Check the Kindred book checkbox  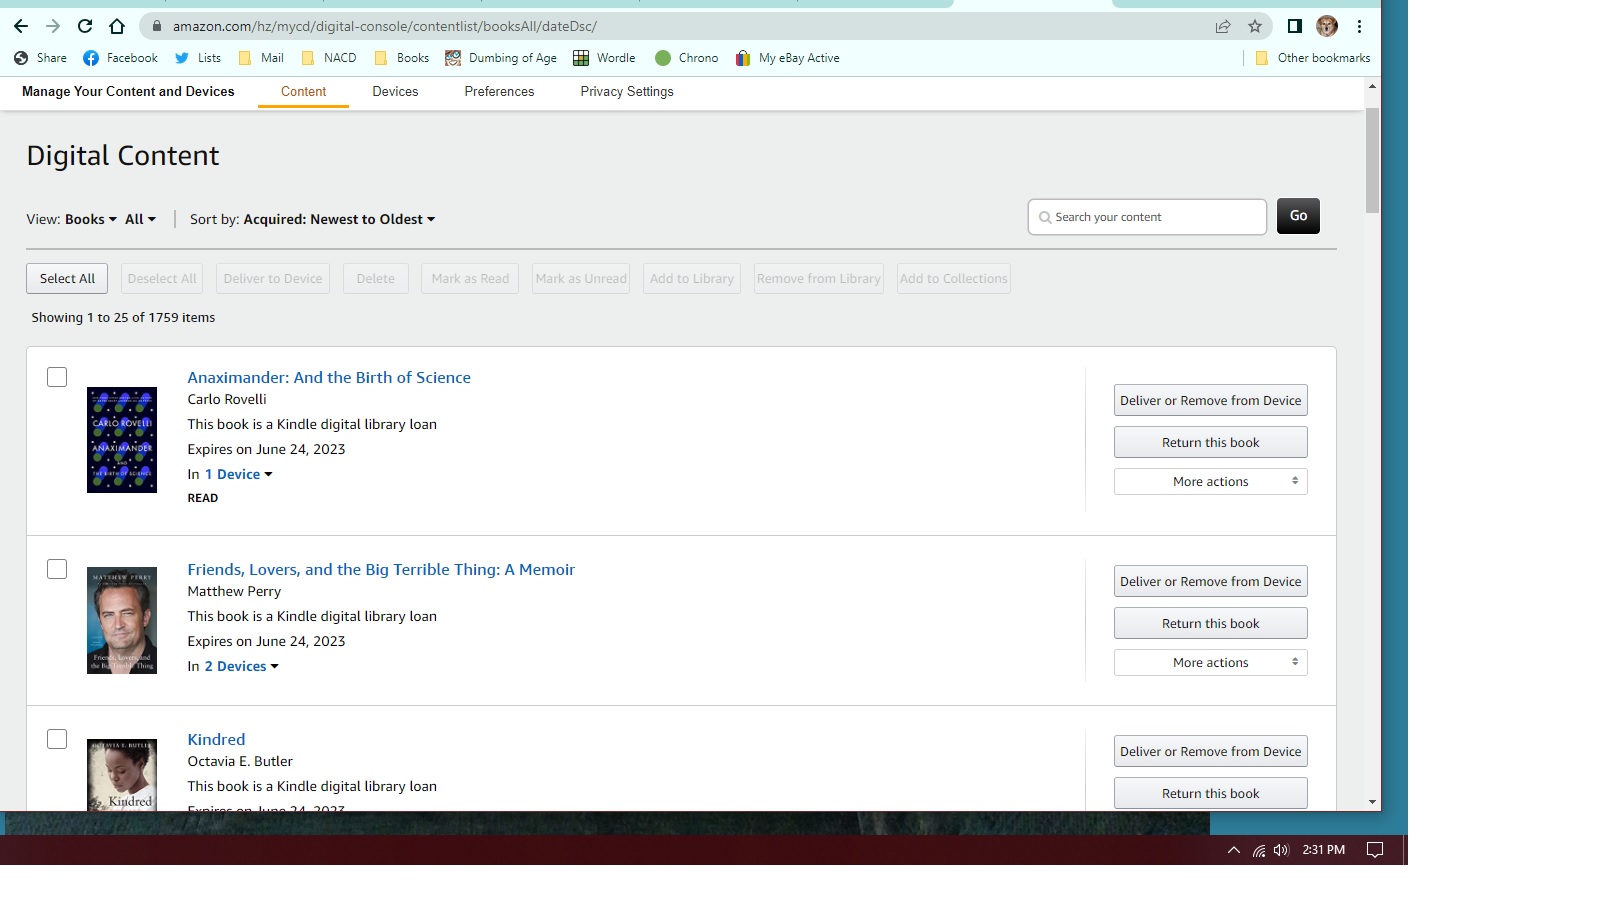57,738
